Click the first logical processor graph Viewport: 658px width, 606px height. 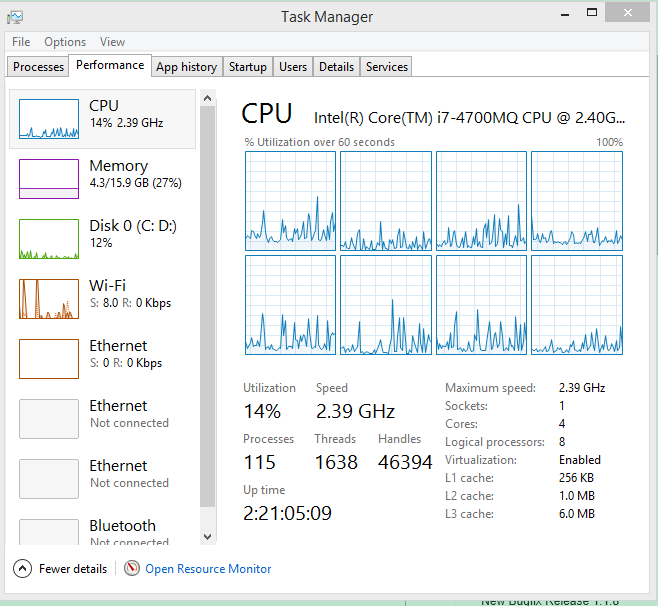[291, 201]
